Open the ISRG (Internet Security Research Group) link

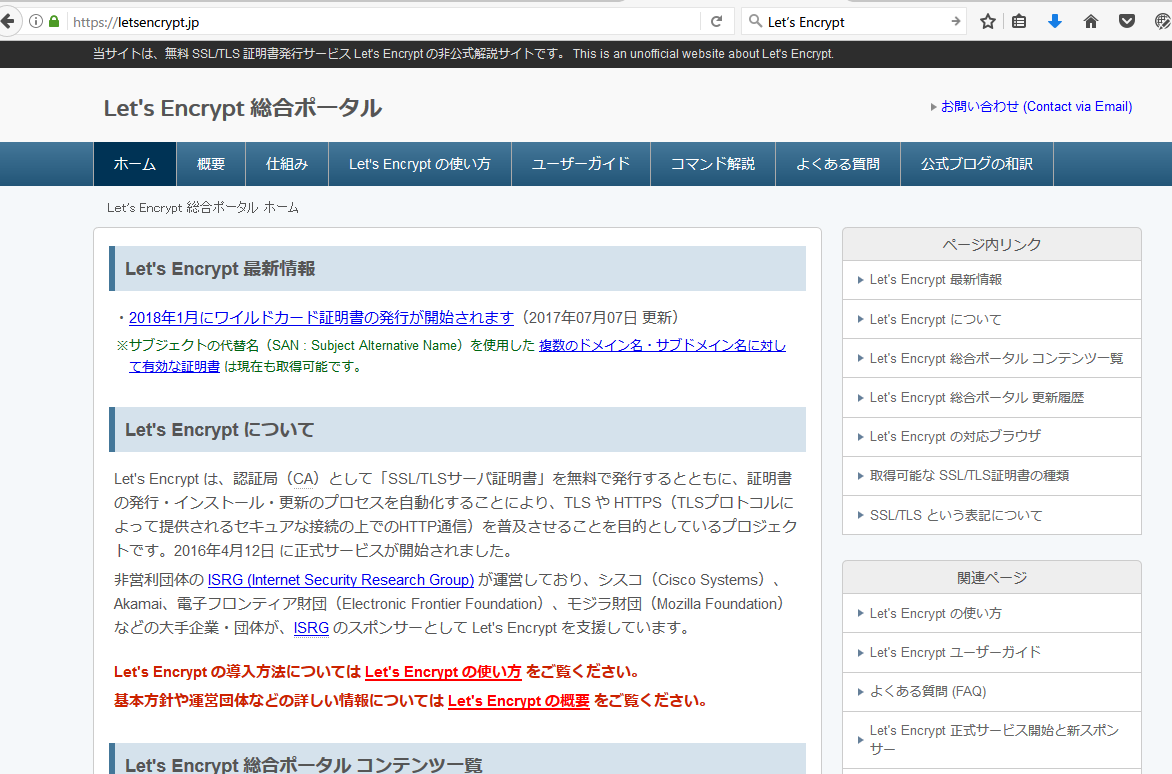tap(340, 579)
